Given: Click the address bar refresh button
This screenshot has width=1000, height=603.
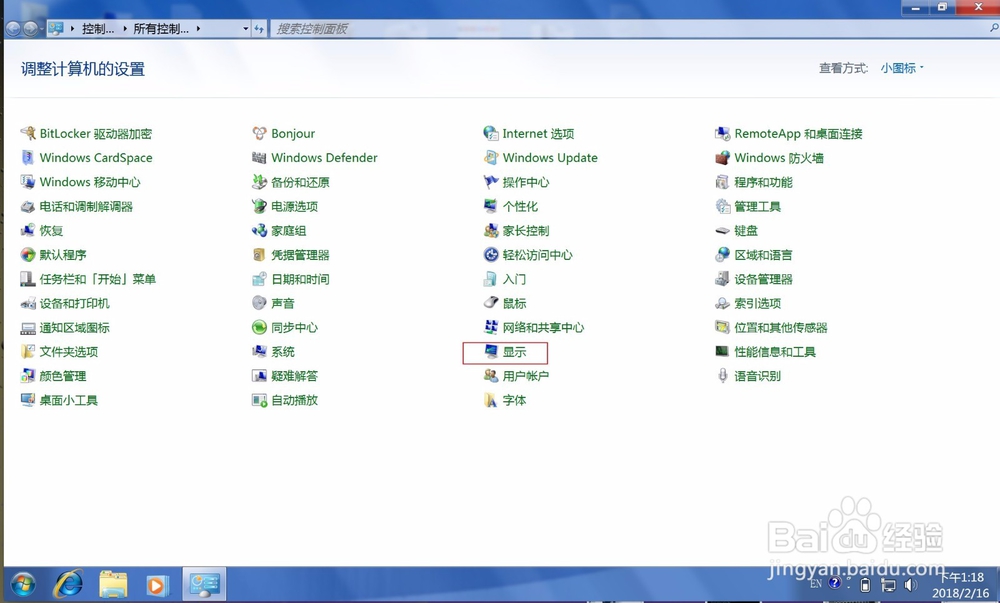Looking at the screenshot, I should (x=259, y=29).
